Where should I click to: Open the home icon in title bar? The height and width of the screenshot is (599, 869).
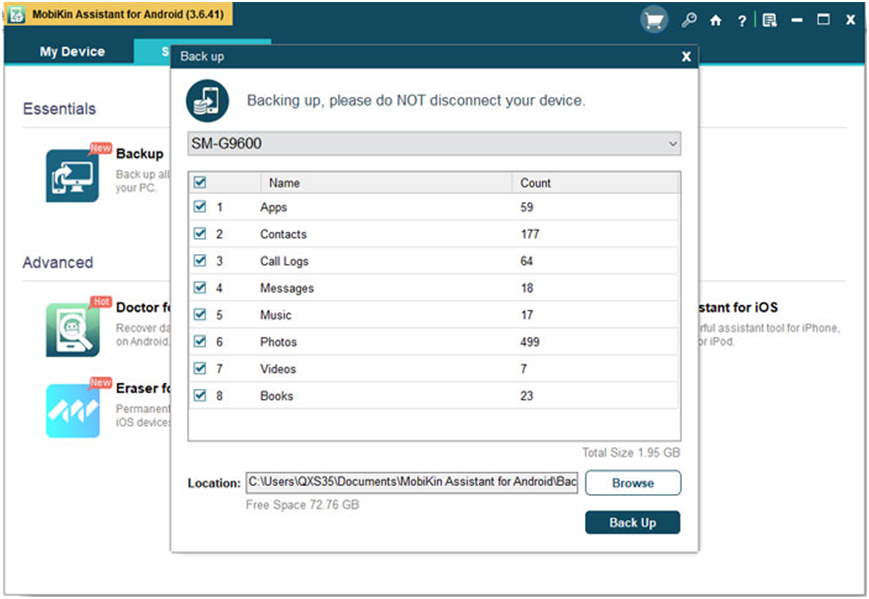point(715,20)
